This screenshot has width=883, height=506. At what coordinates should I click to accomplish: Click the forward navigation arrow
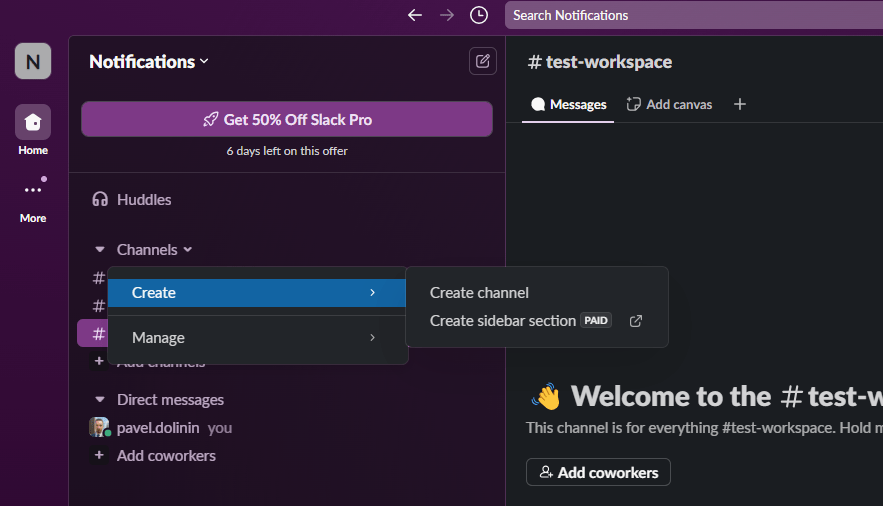(x=447, y=15)
